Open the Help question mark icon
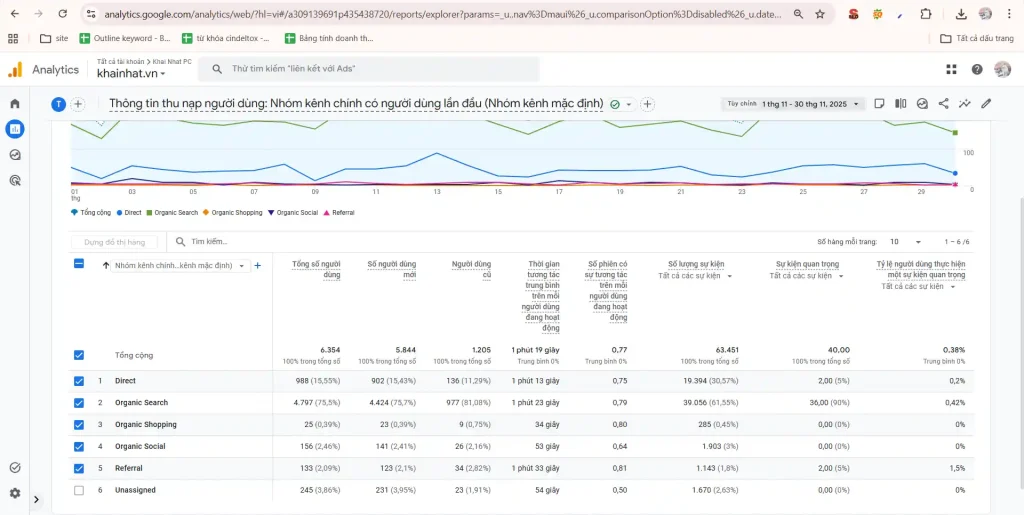Screen dimensions: 1024x515 (x=977, y=69)
